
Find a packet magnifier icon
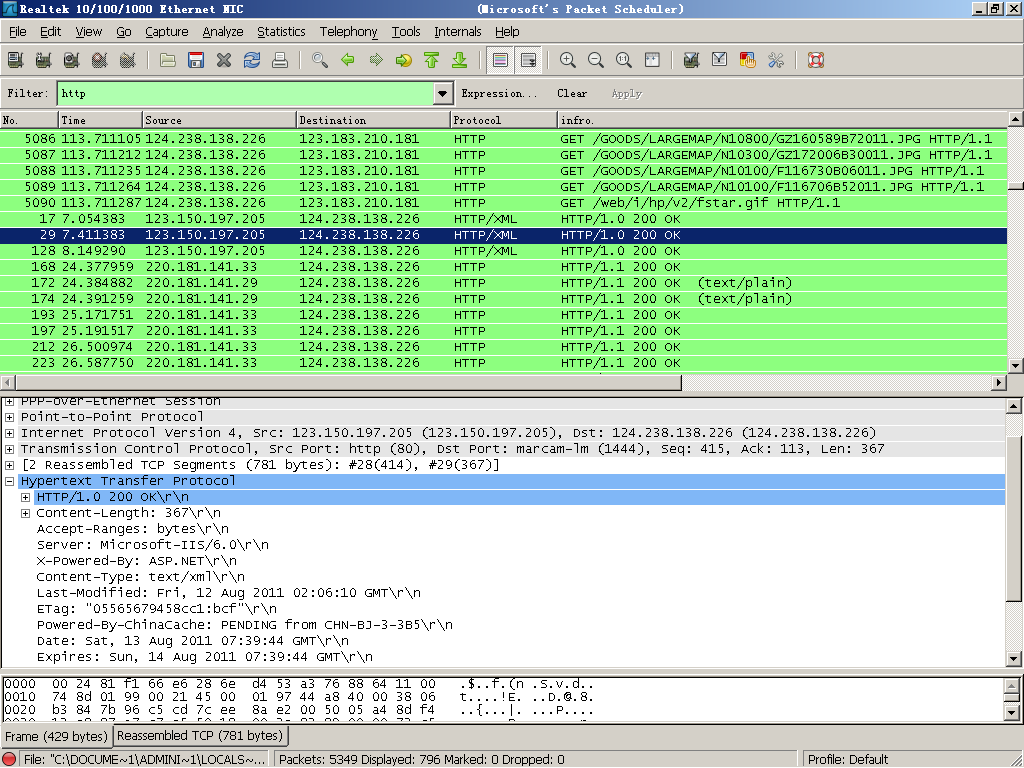click(320, 60)
